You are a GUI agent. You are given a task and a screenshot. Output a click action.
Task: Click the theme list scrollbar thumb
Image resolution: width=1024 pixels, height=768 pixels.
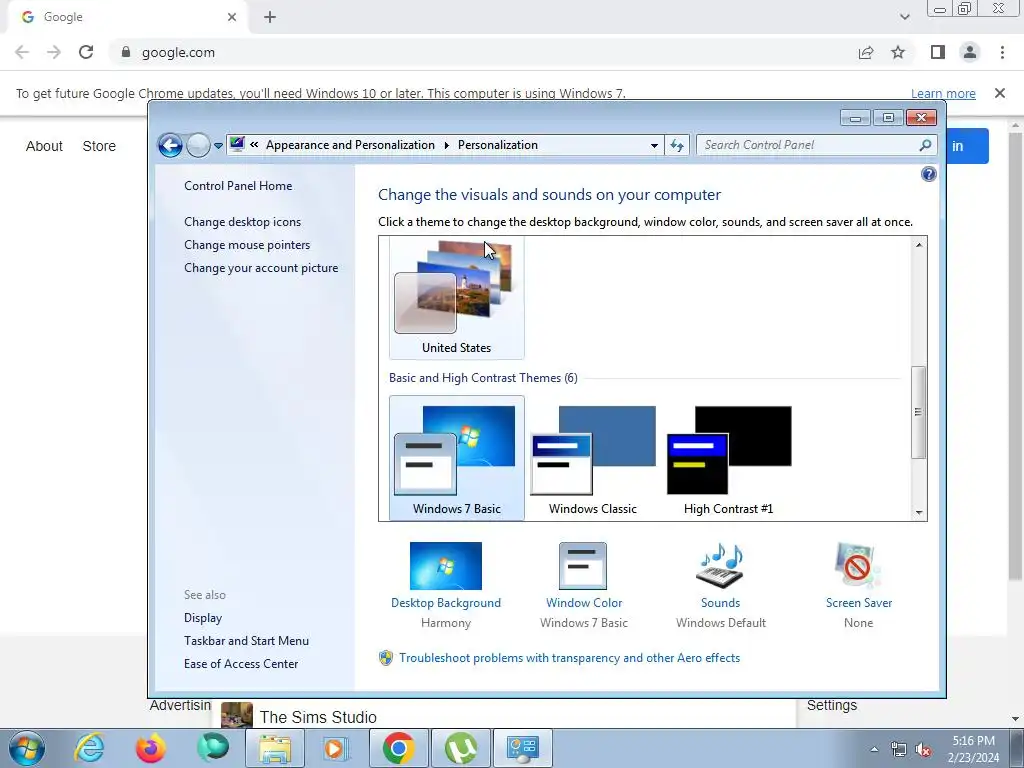pyautogui.click(x=919, y=412)
